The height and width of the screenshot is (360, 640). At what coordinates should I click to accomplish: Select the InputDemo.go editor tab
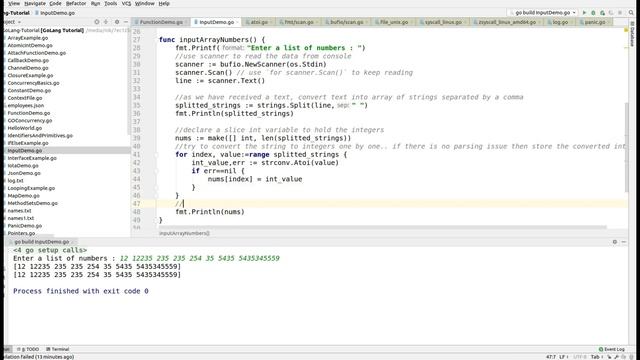click(x=216, y=22)
